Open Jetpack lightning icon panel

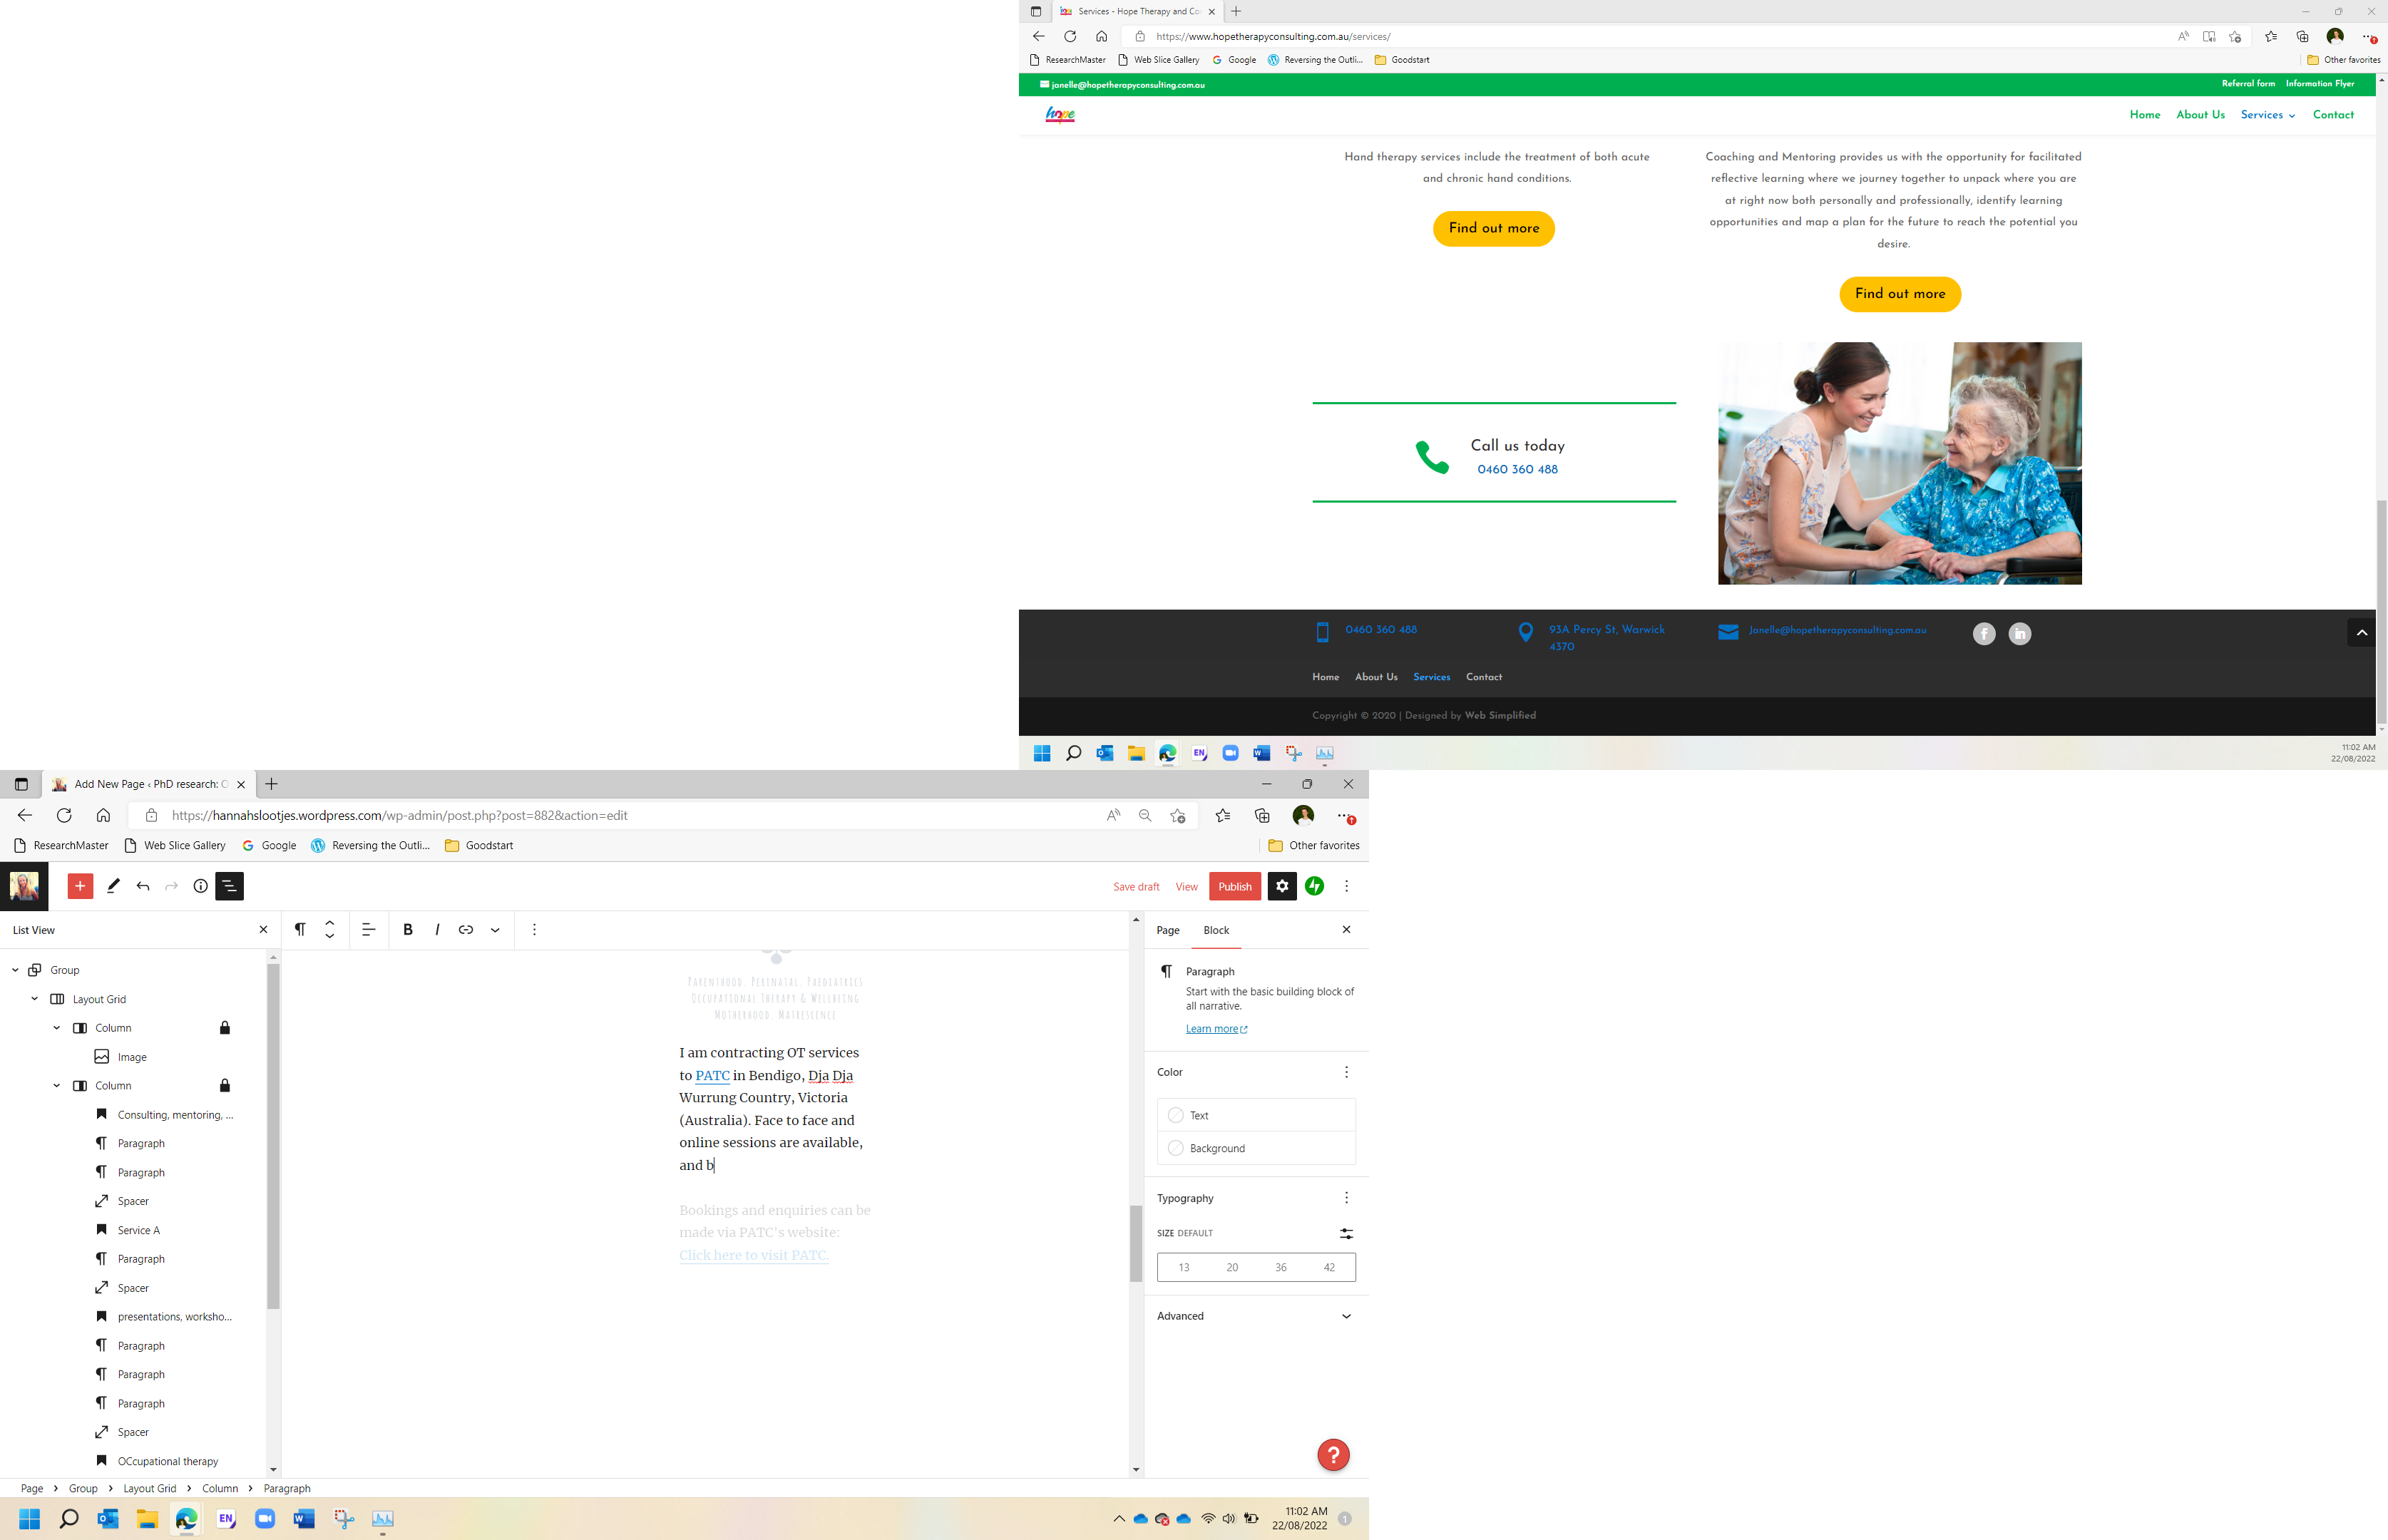click(1315, 886)
